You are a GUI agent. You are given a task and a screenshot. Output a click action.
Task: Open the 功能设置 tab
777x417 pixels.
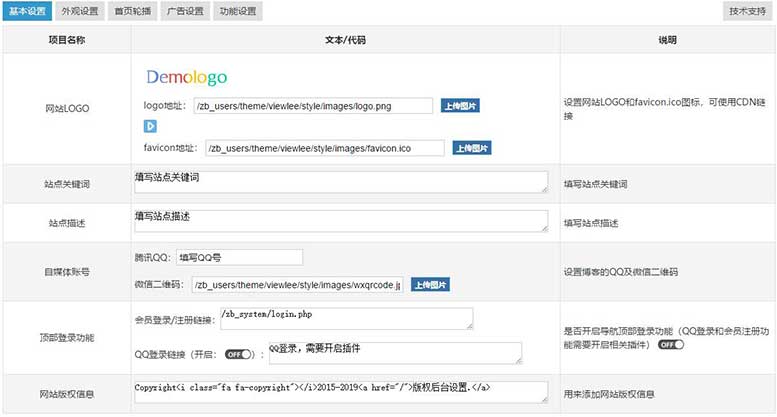238,12
